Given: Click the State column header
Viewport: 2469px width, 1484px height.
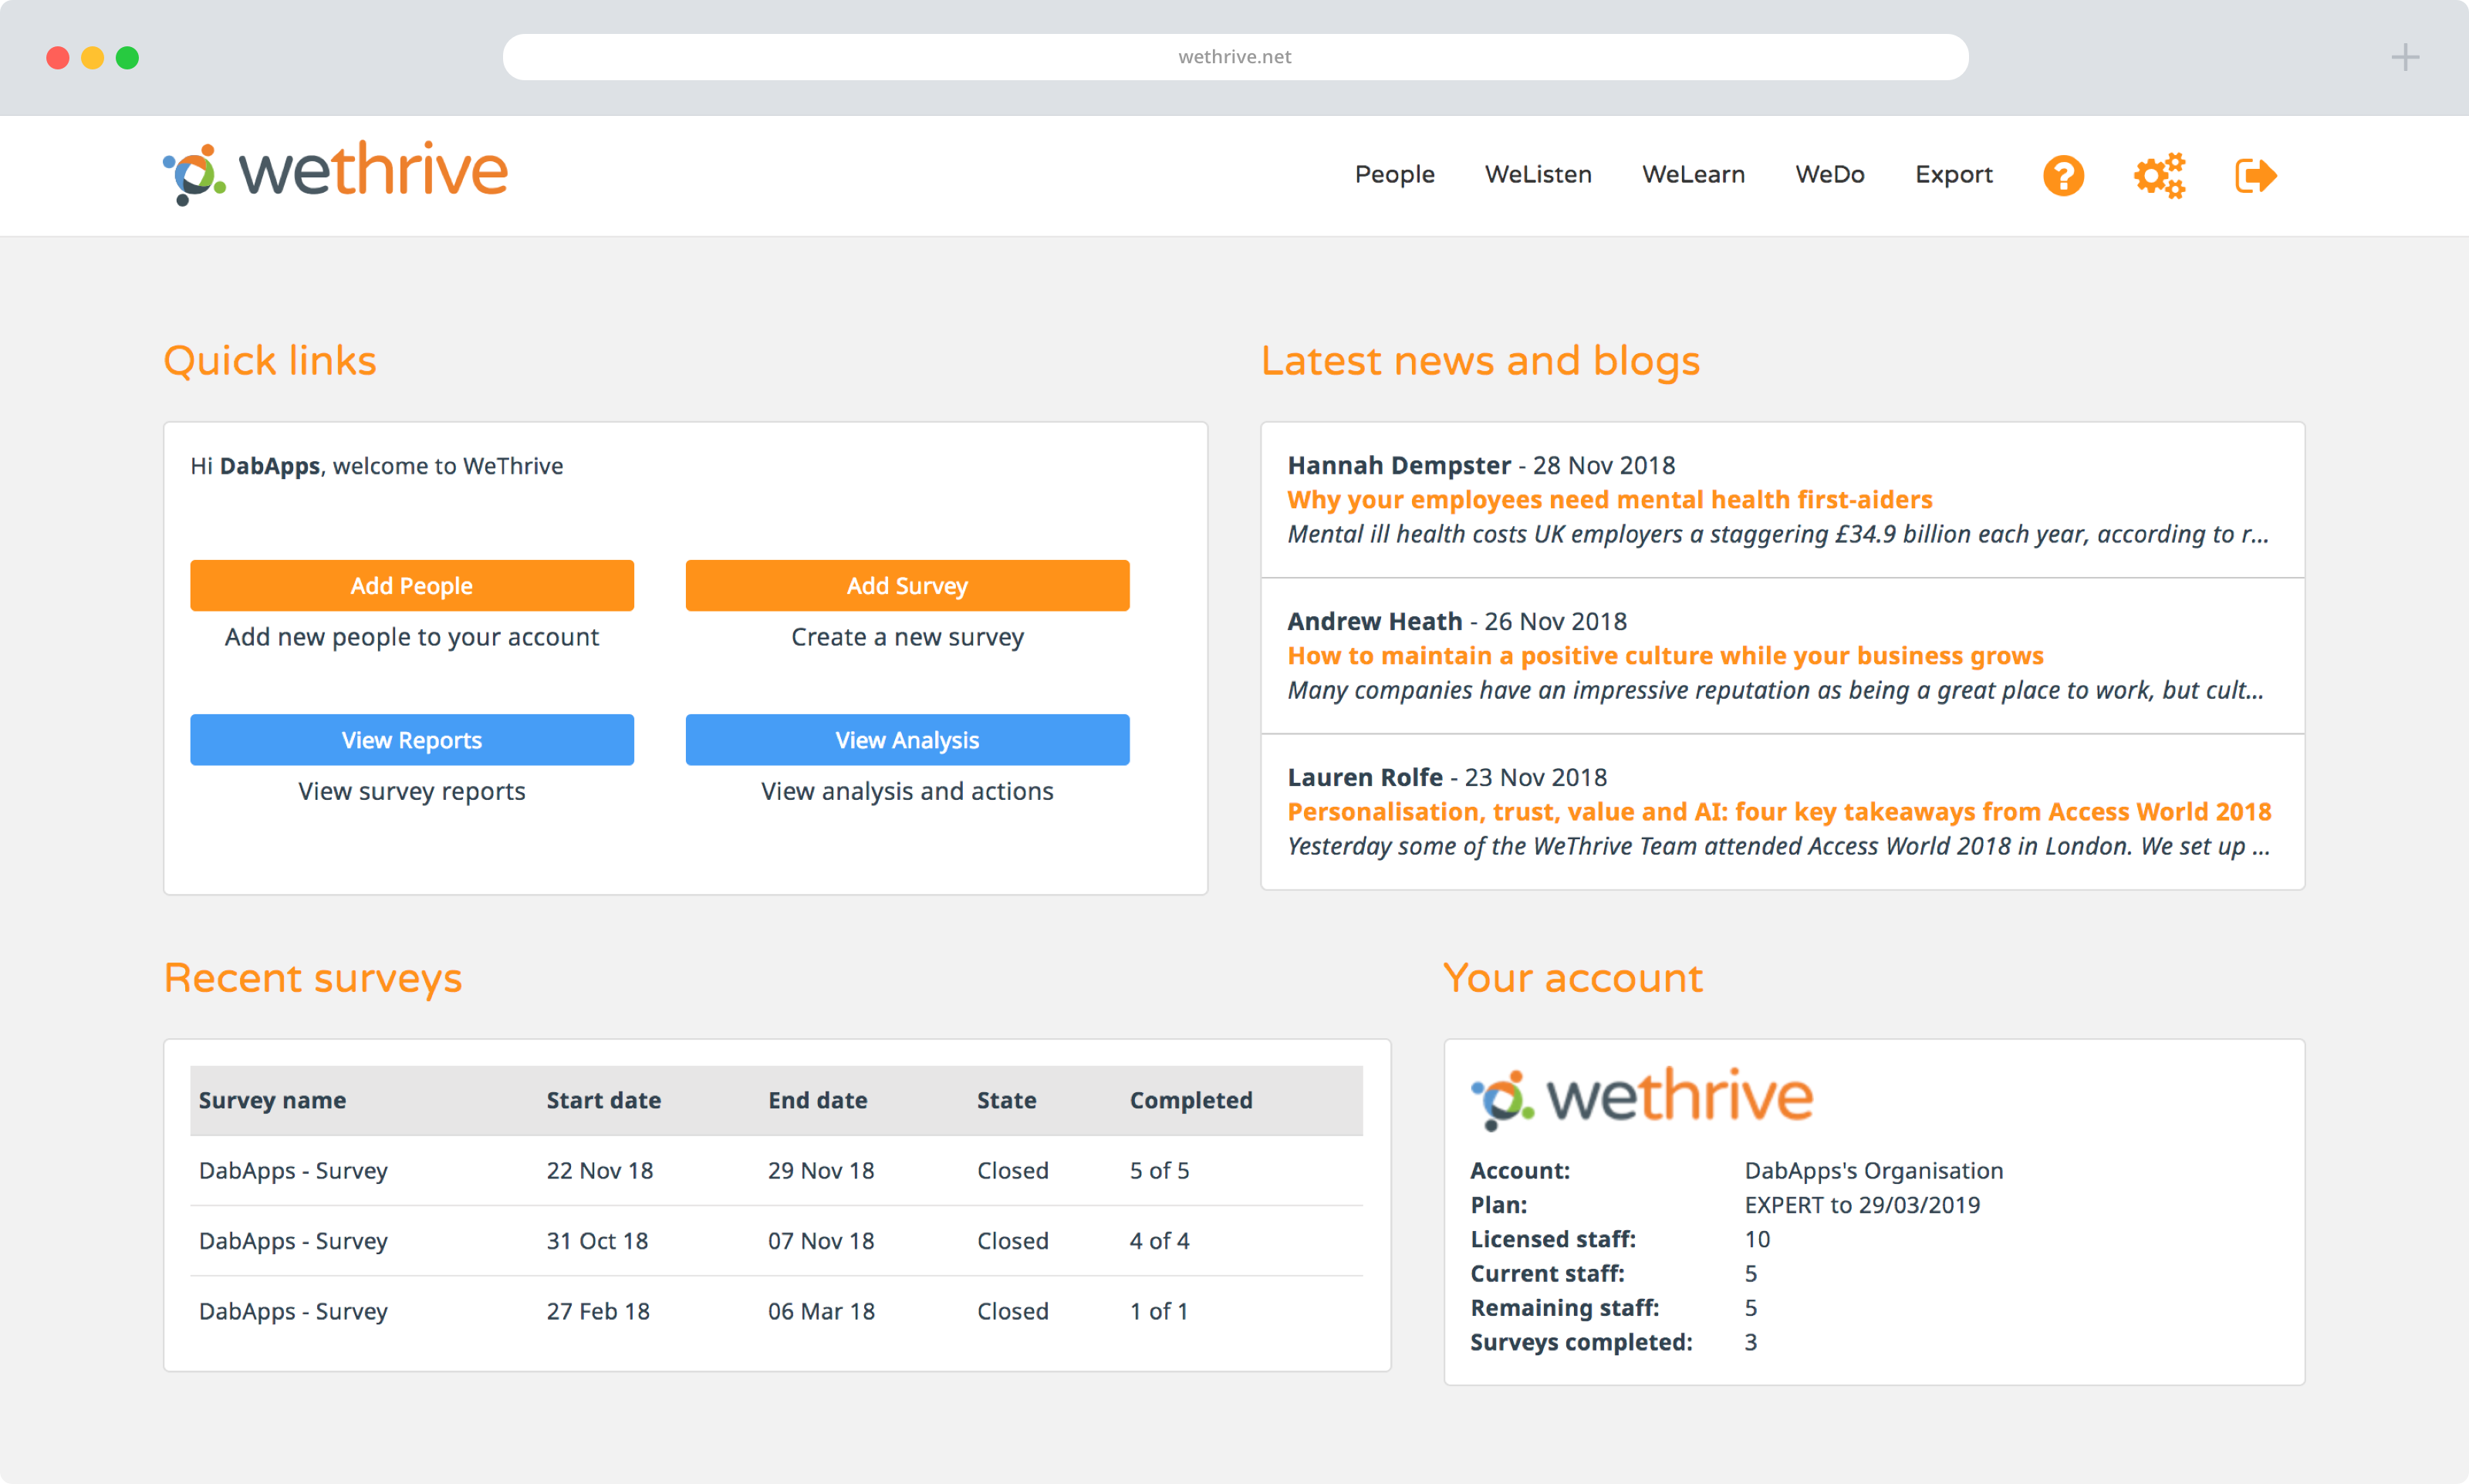Looking at the screenshot, I should pyautogui.click(x=1006, y=1100).
